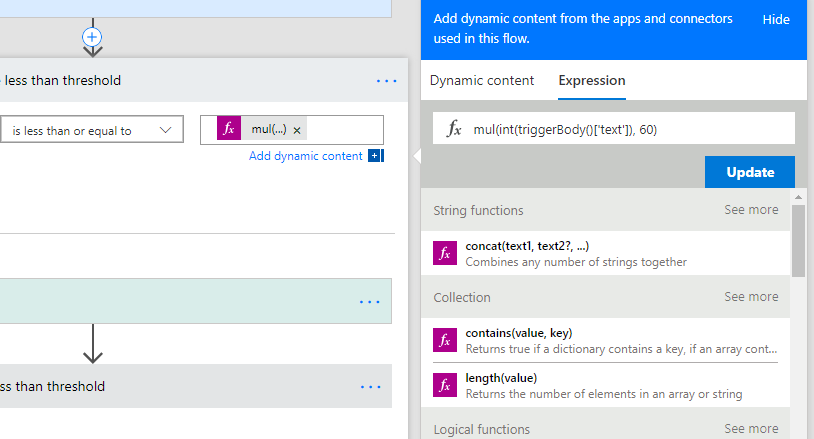Viewport: 814px width, 439px height.
Task: Switch to the Dynamic content tab
Action: [x=482, y=81]
